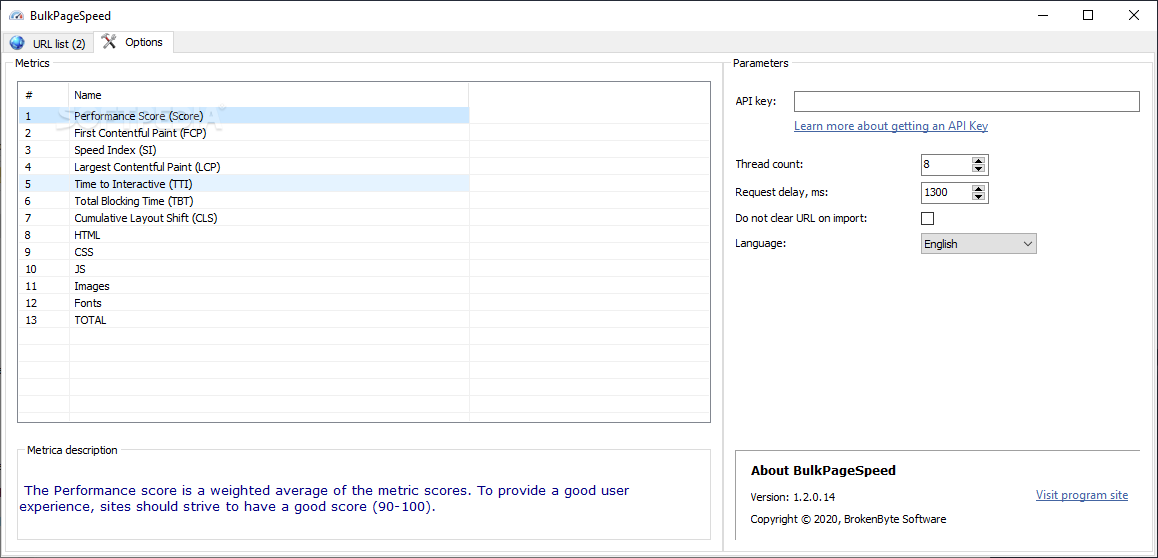Click the BulkPageSpeed app icon in title bar
Viewport: 1158px width, 558px height.
(16, 16)
